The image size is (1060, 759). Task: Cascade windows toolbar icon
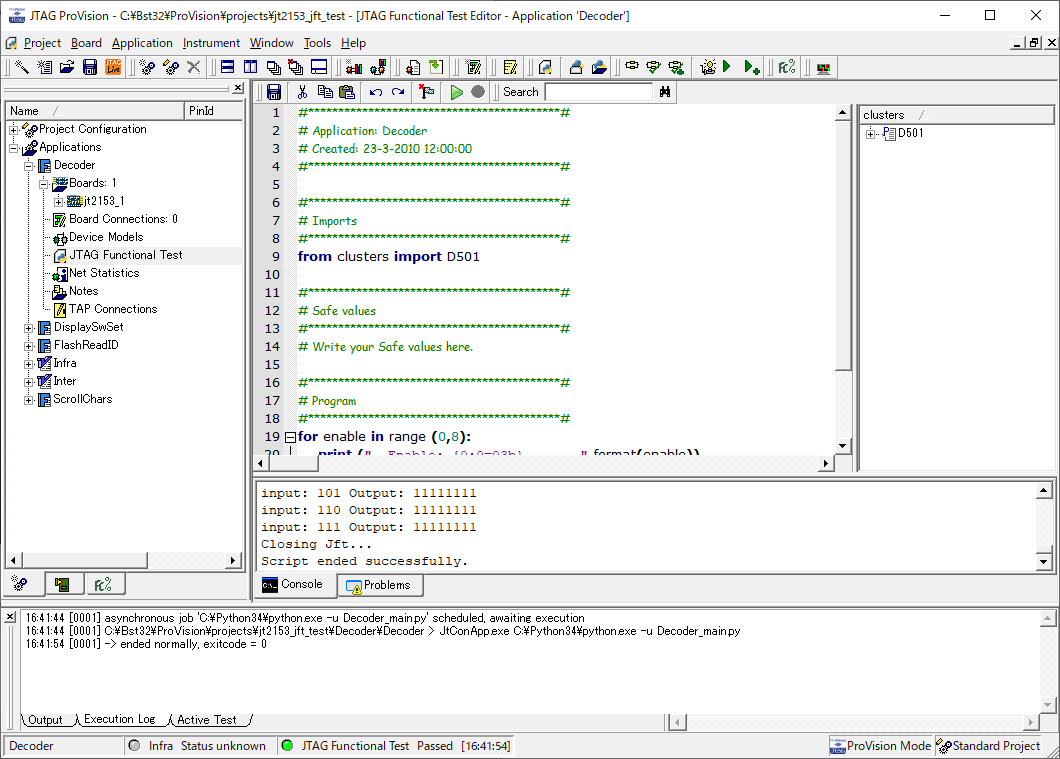[274, 67]
